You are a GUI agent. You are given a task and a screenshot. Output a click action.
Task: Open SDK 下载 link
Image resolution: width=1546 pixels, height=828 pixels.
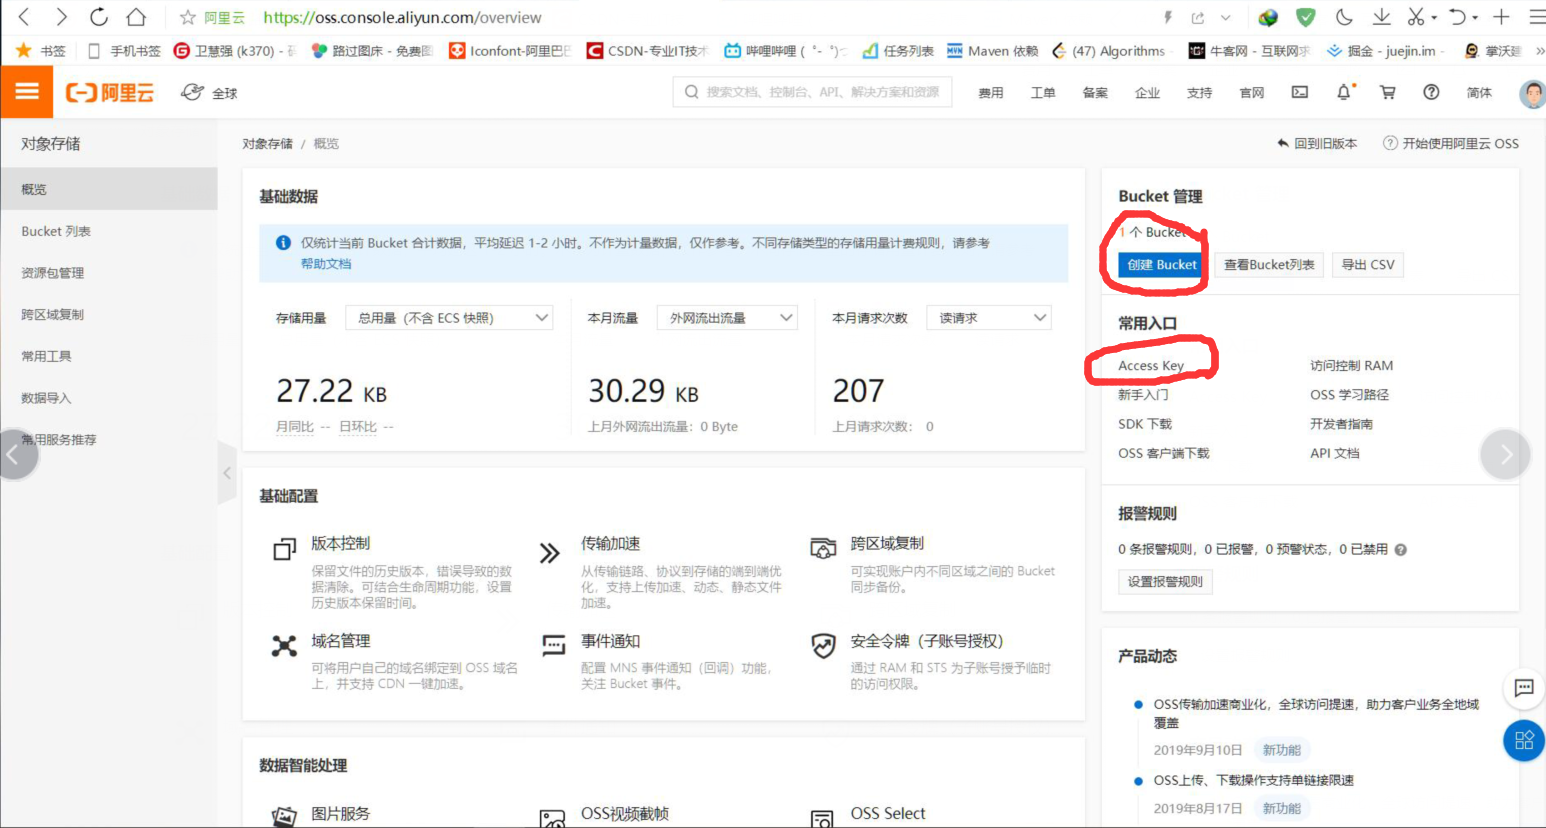coord(1145,424)
